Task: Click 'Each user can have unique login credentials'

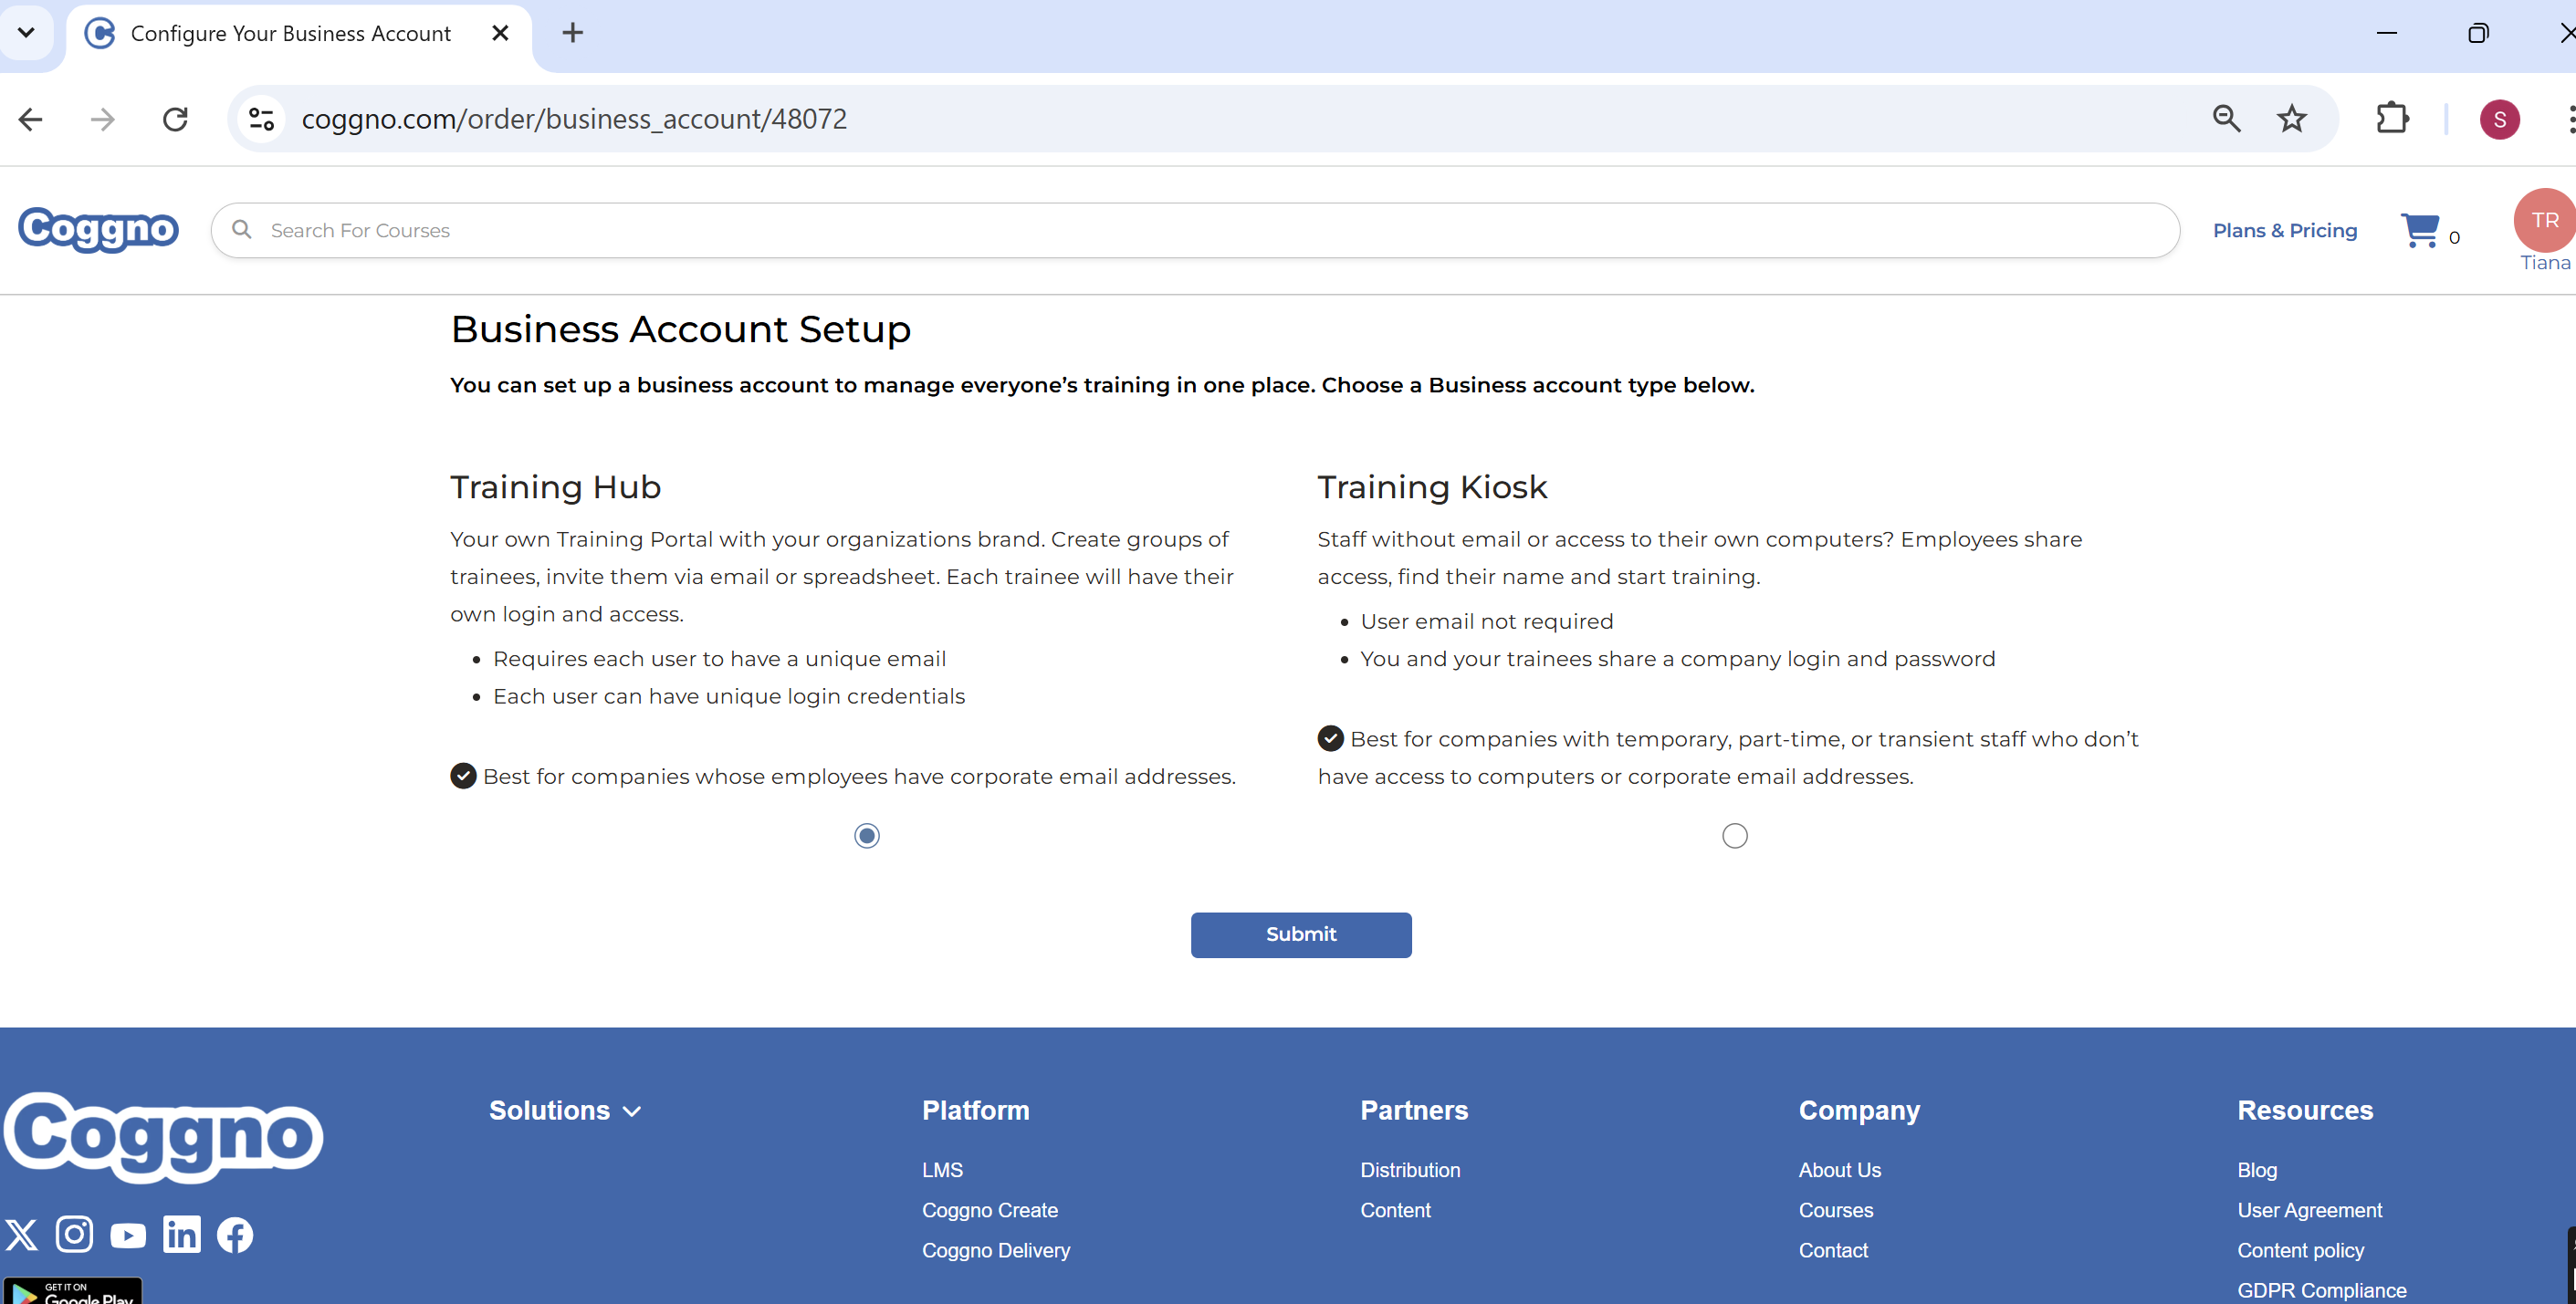Action: (729, 696)
